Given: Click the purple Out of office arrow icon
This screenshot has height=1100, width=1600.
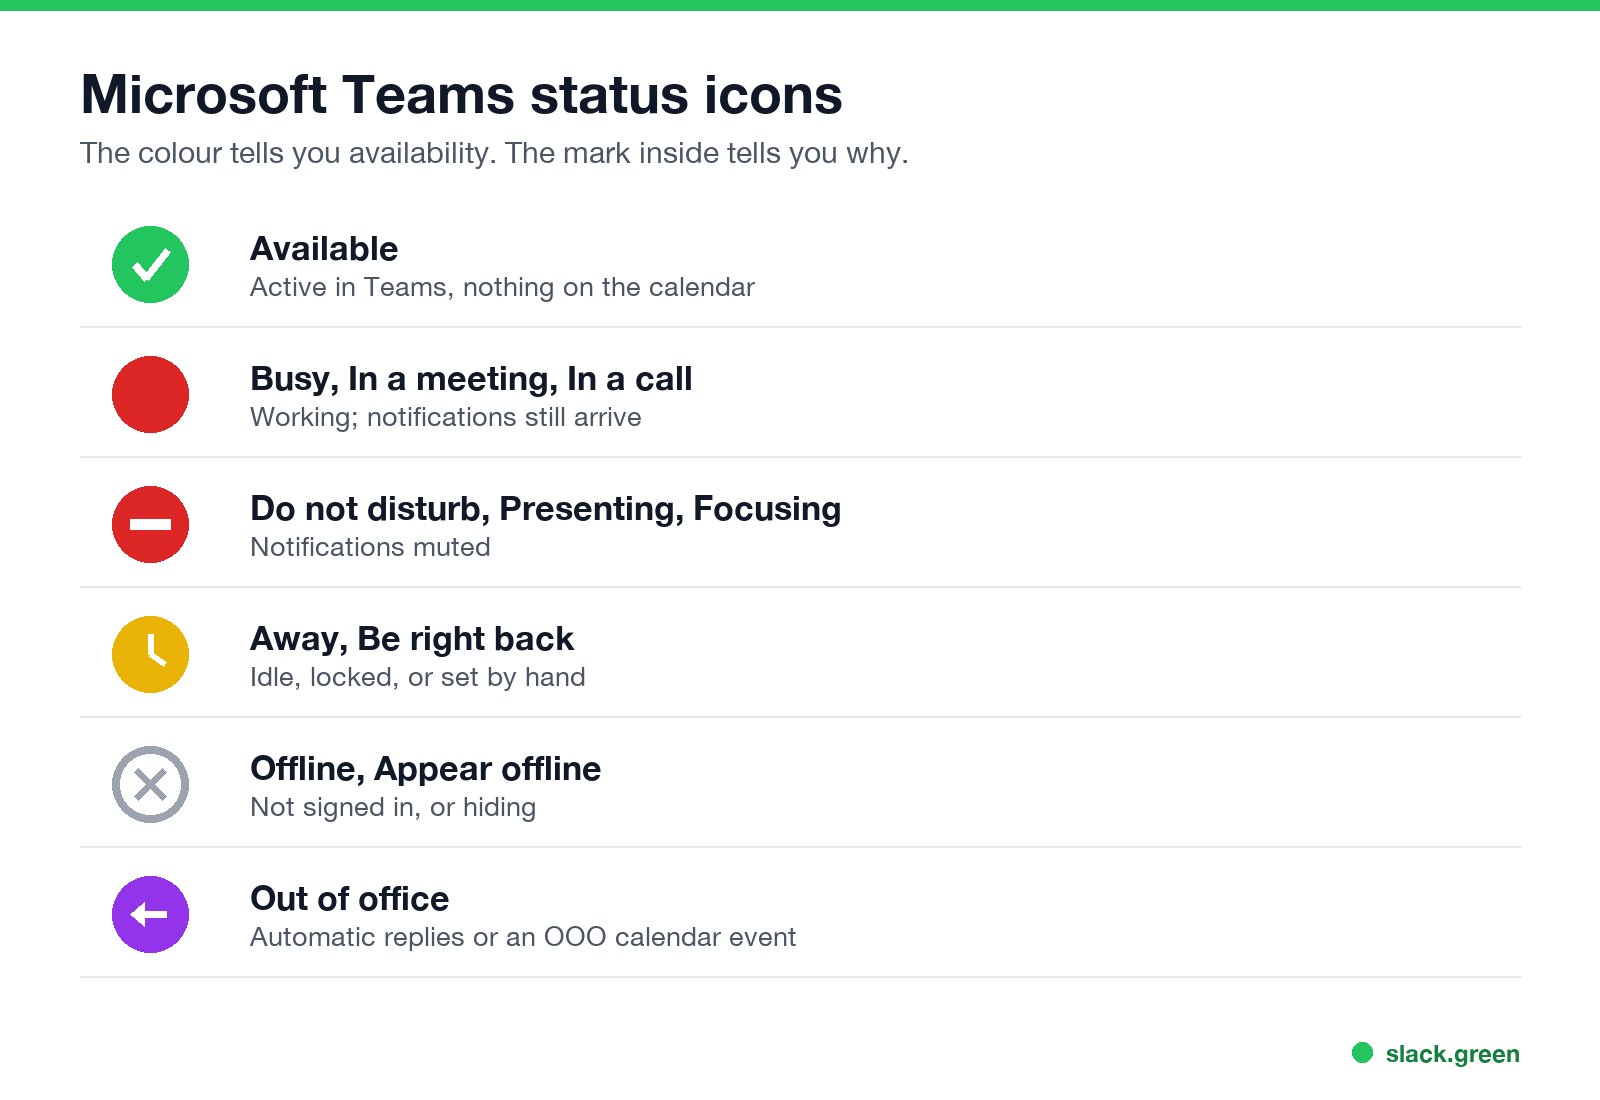Looking at the screenshot, I should (150, 915).
